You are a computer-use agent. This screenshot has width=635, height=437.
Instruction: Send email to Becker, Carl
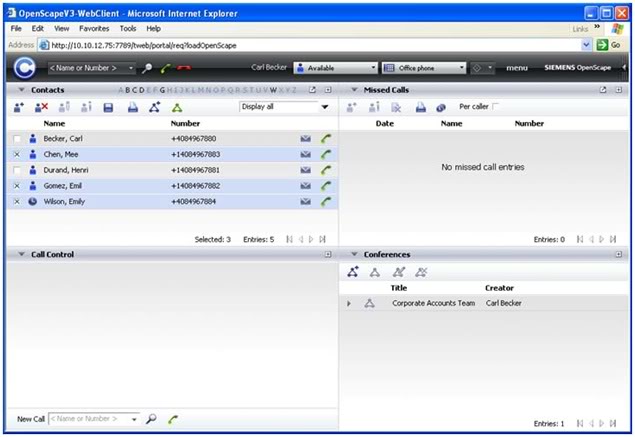[x=306, y=139]
